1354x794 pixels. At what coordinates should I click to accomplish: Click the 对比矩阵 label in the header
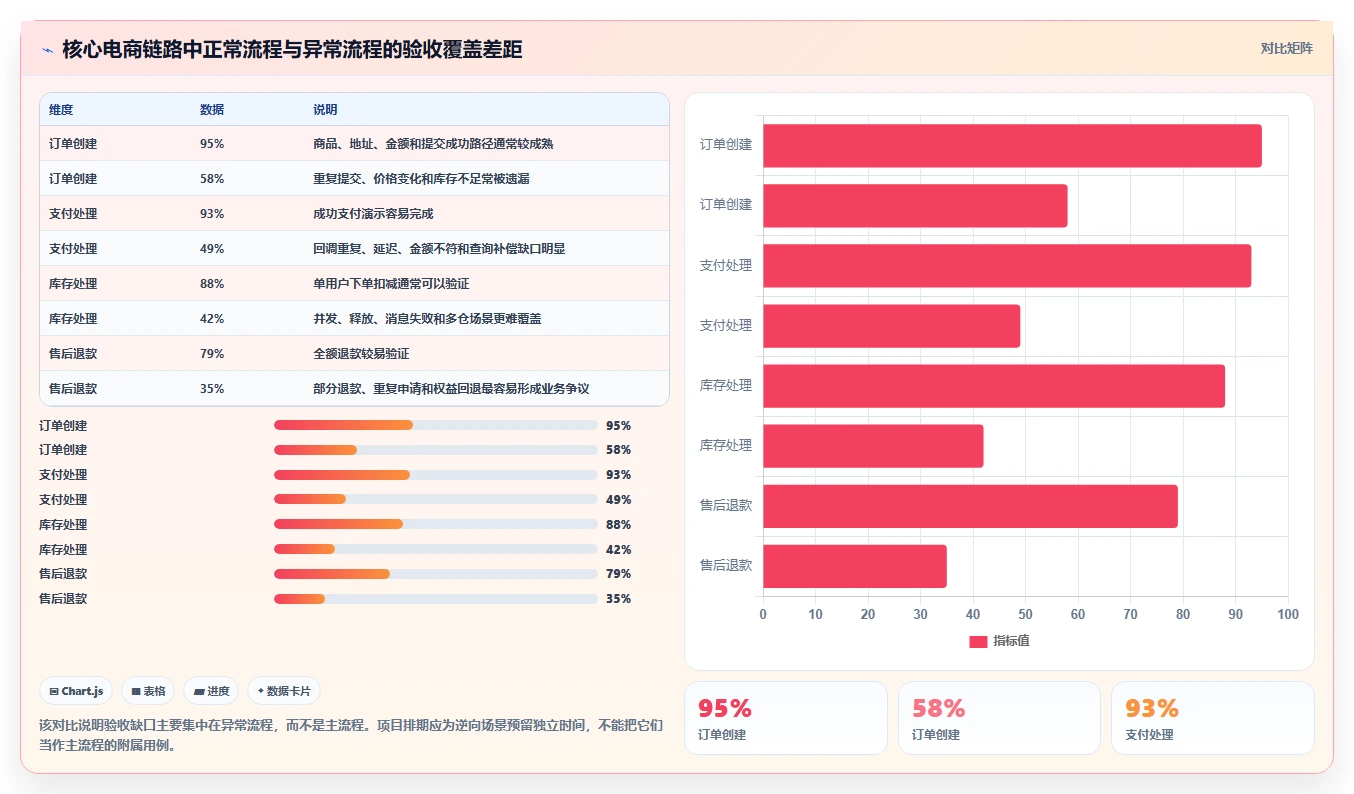(1287, 48)
